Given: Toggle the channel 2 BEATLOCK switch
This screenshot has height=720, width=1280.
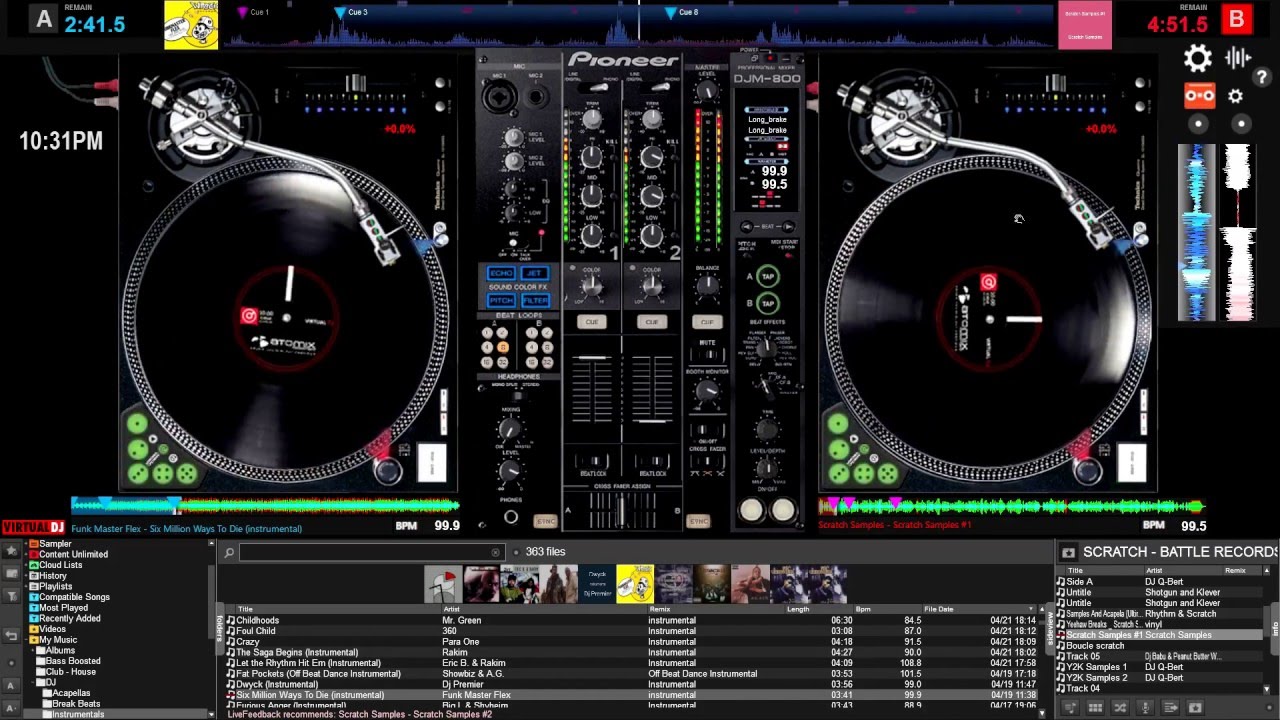Looking at the screenshot, I should click(653, 461).
